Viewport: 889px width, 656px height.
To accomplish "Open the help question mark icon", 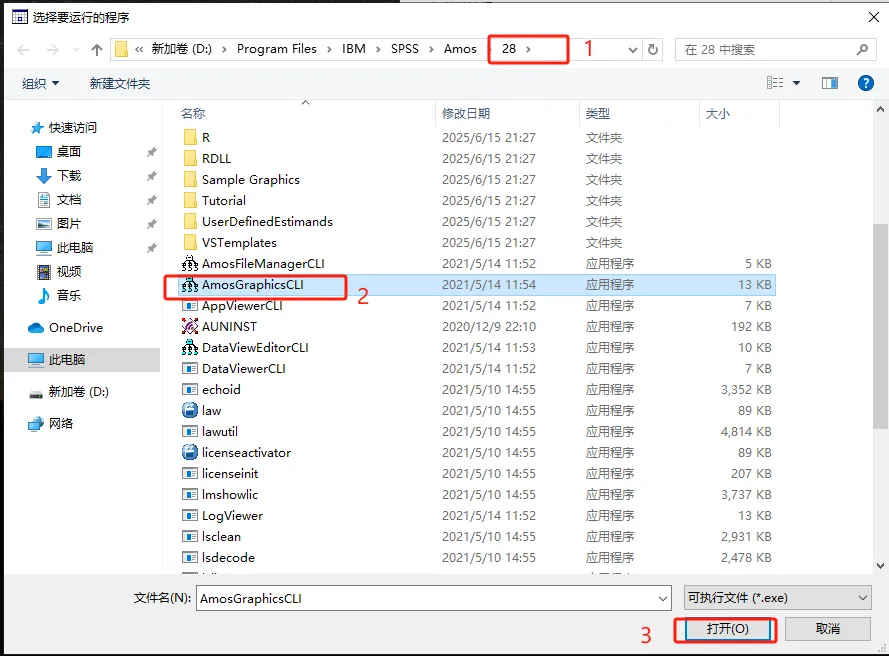I will coord(865,83).
